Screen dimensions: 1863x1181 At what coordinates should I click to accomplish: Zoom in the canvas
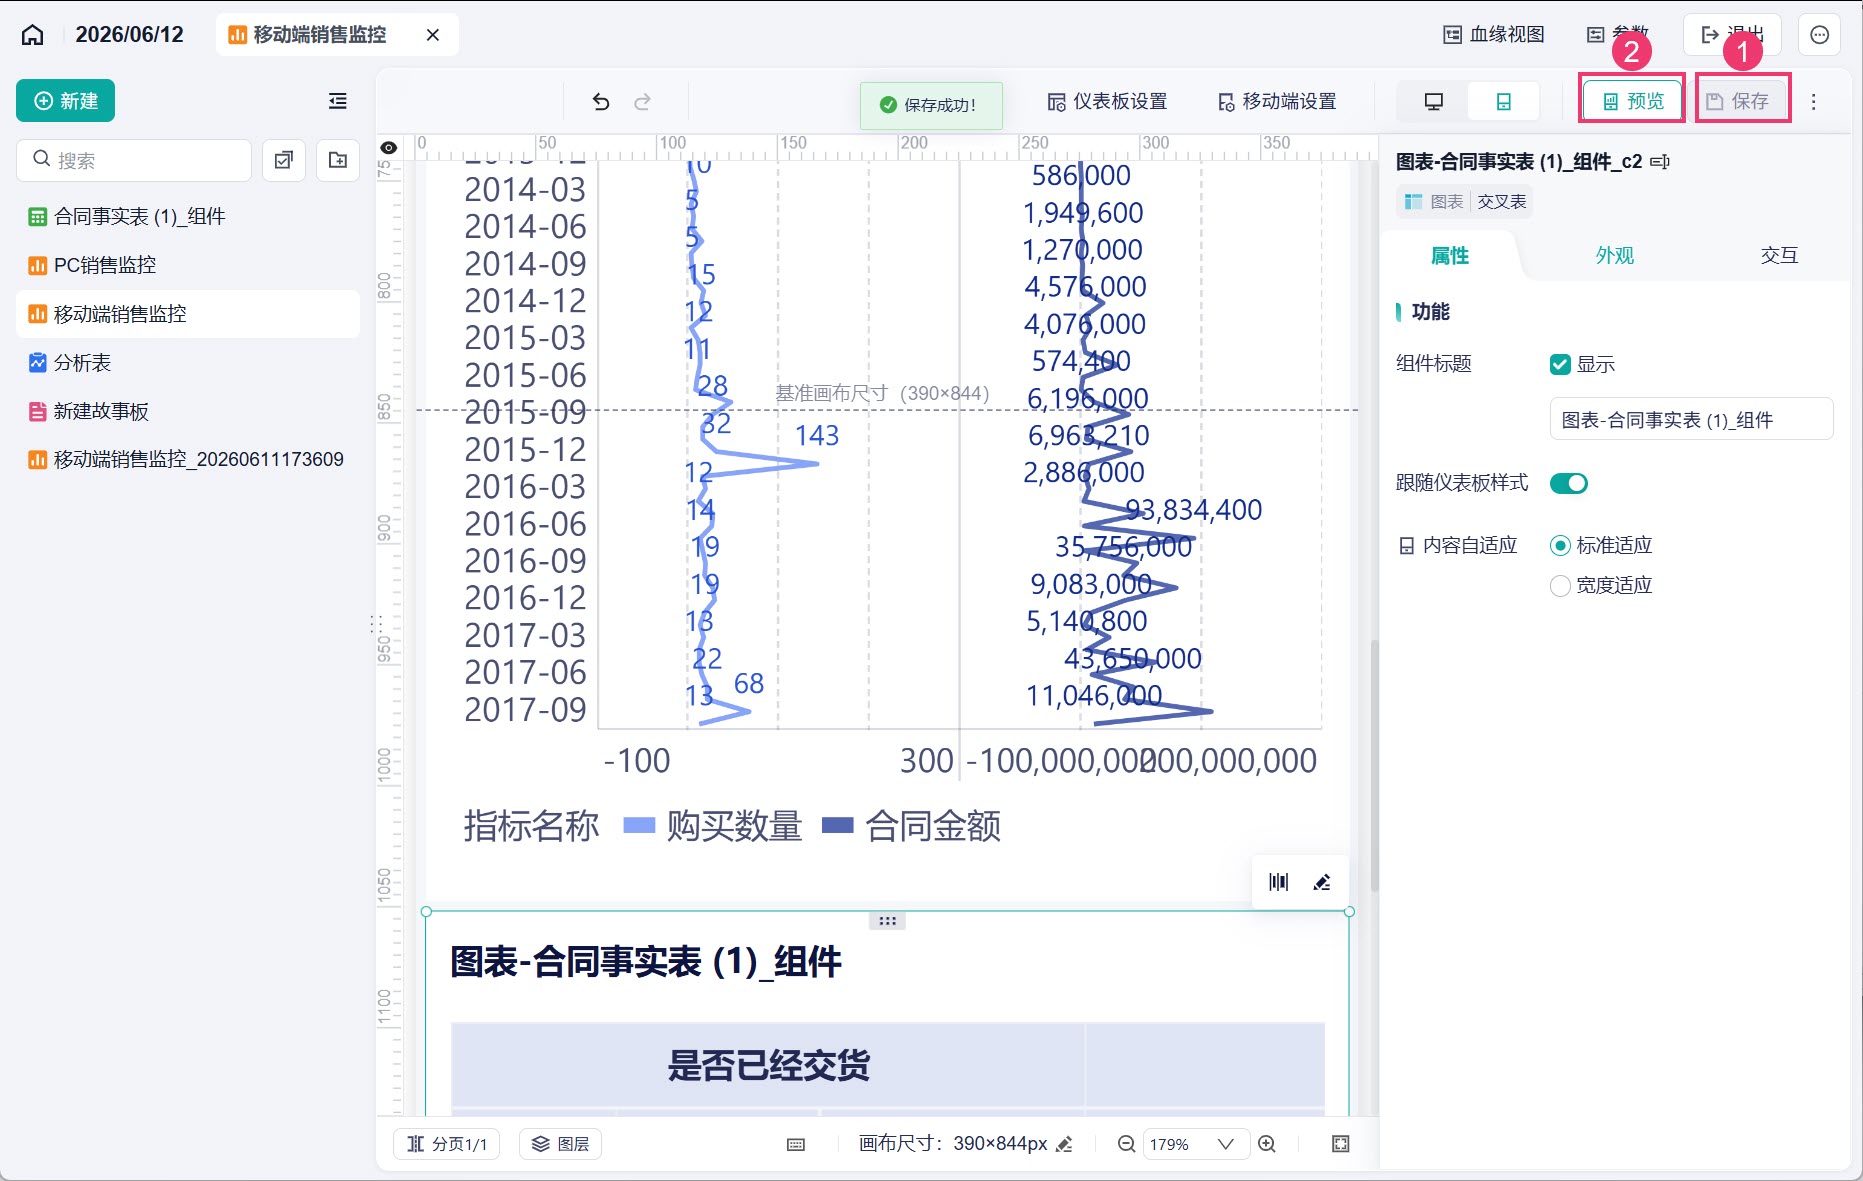point(1267,1144)
